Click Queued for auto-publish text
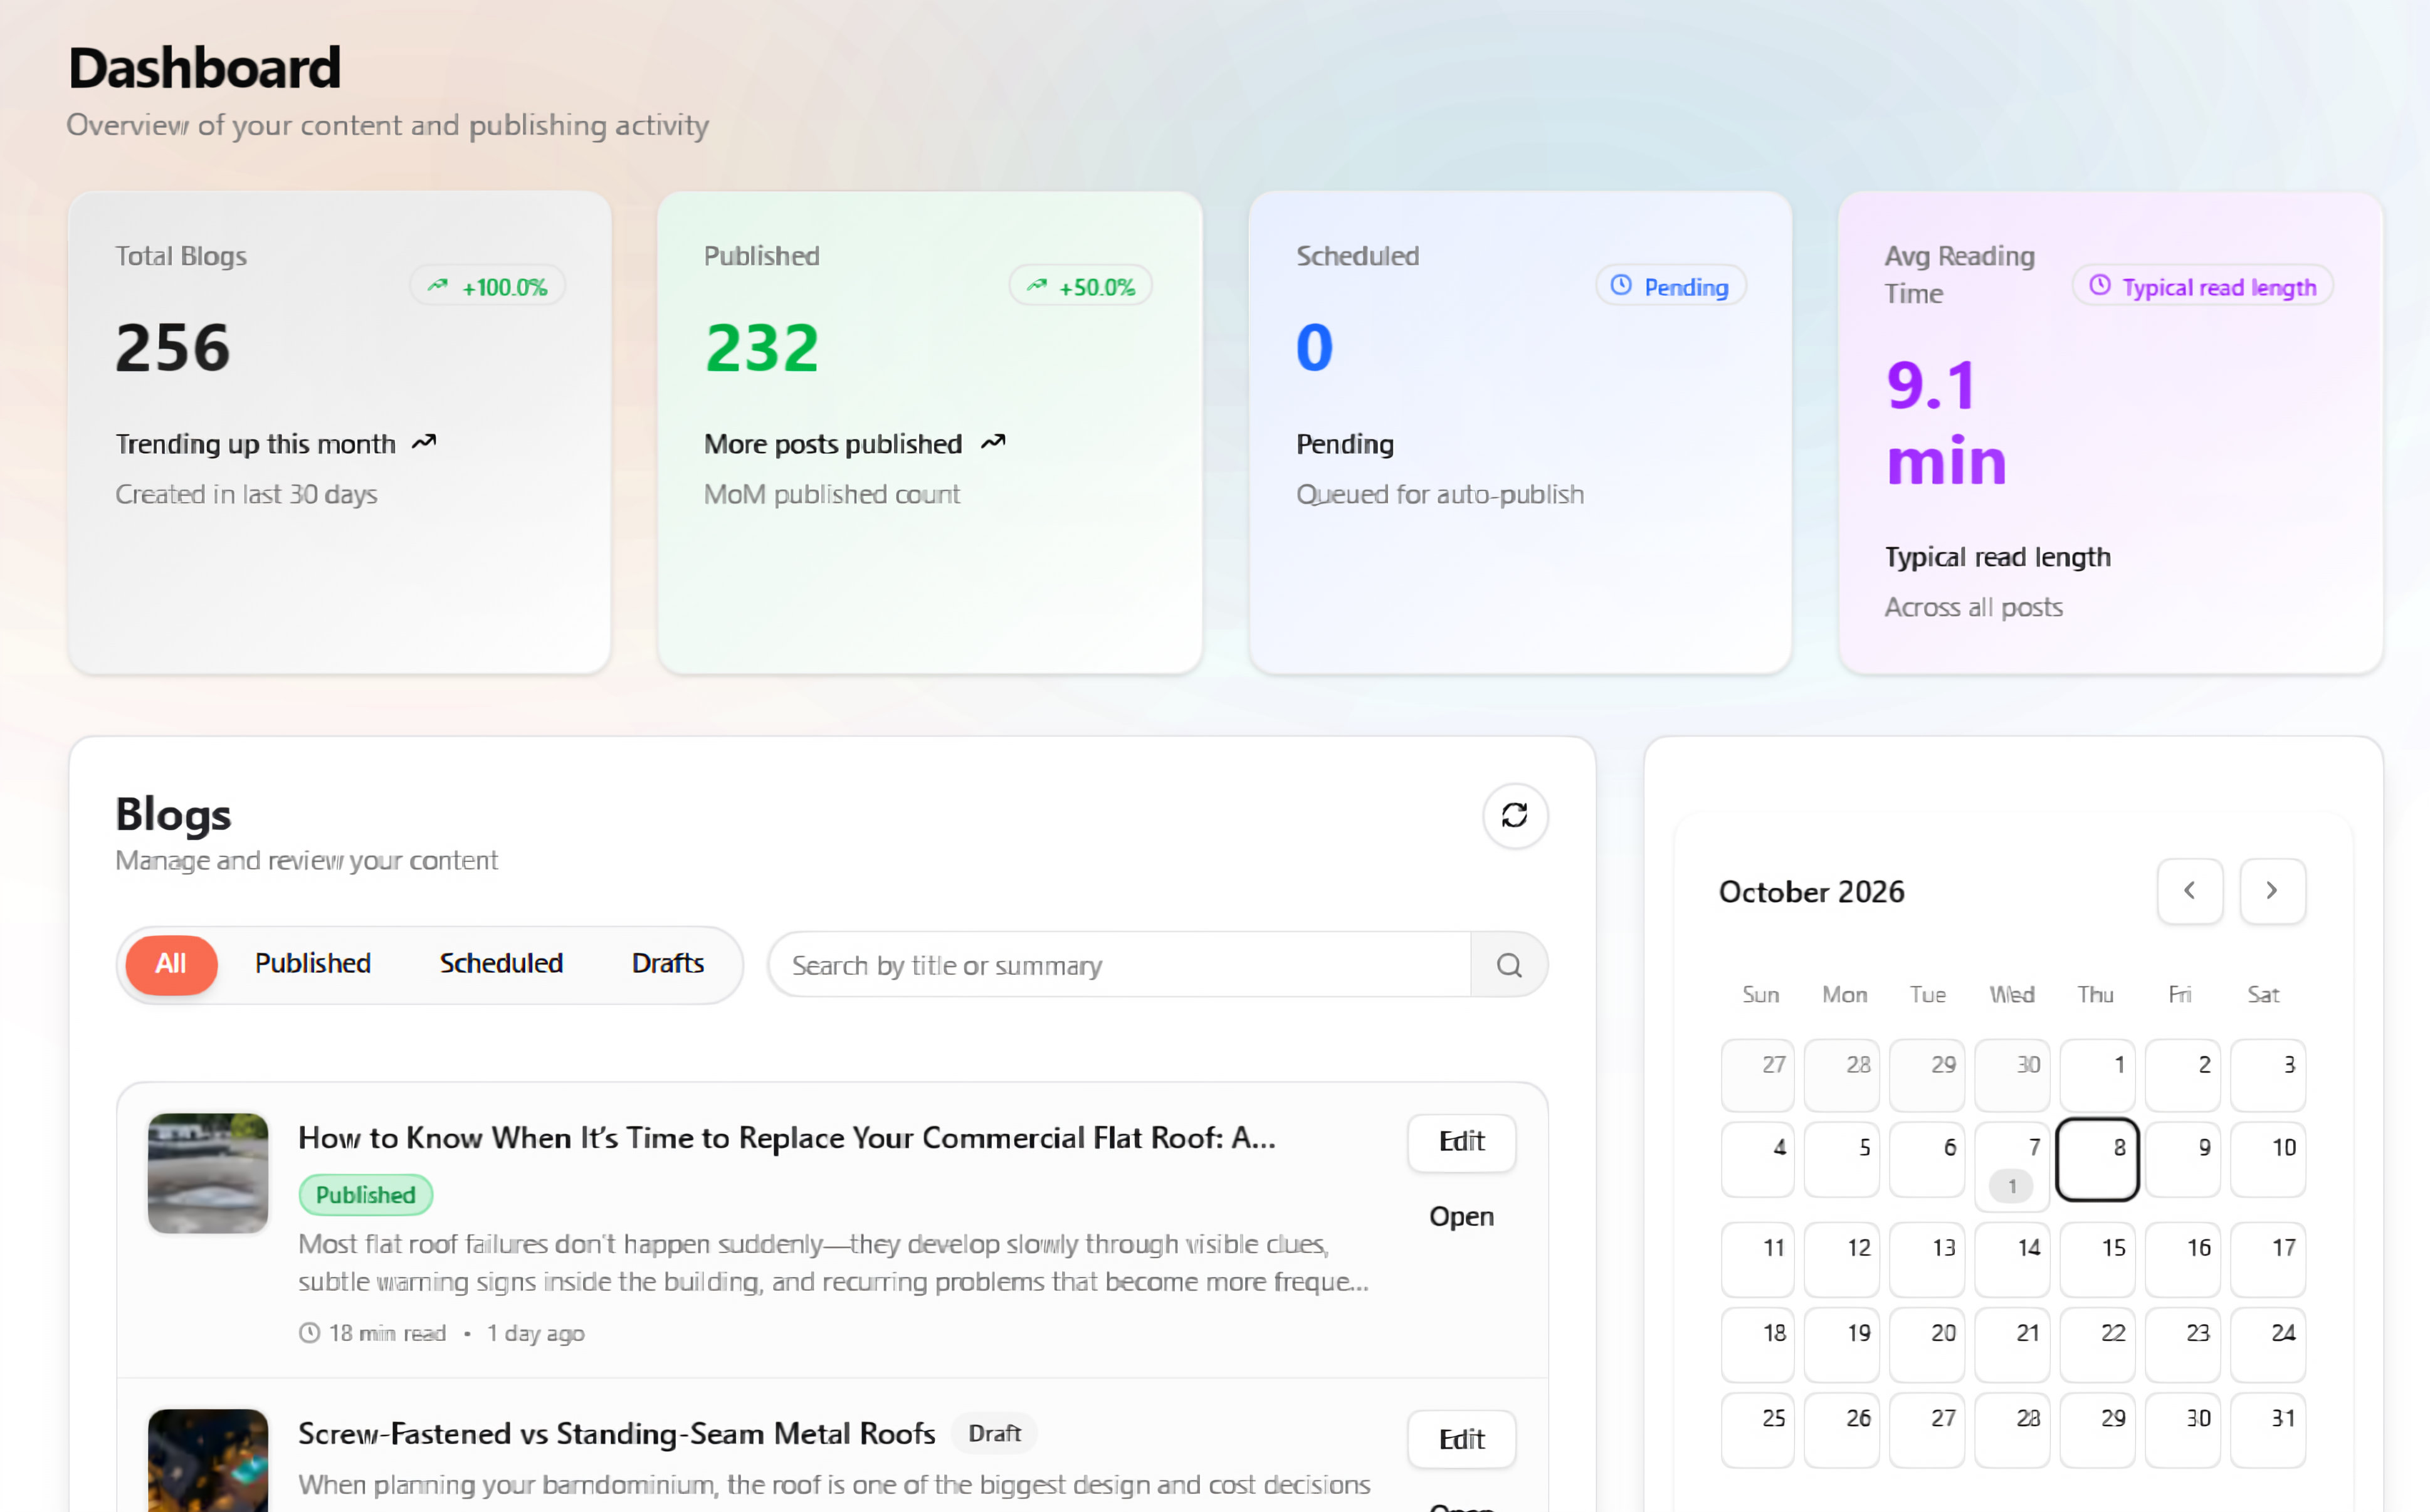Screen dimensions: 2430x1512 1439,494
